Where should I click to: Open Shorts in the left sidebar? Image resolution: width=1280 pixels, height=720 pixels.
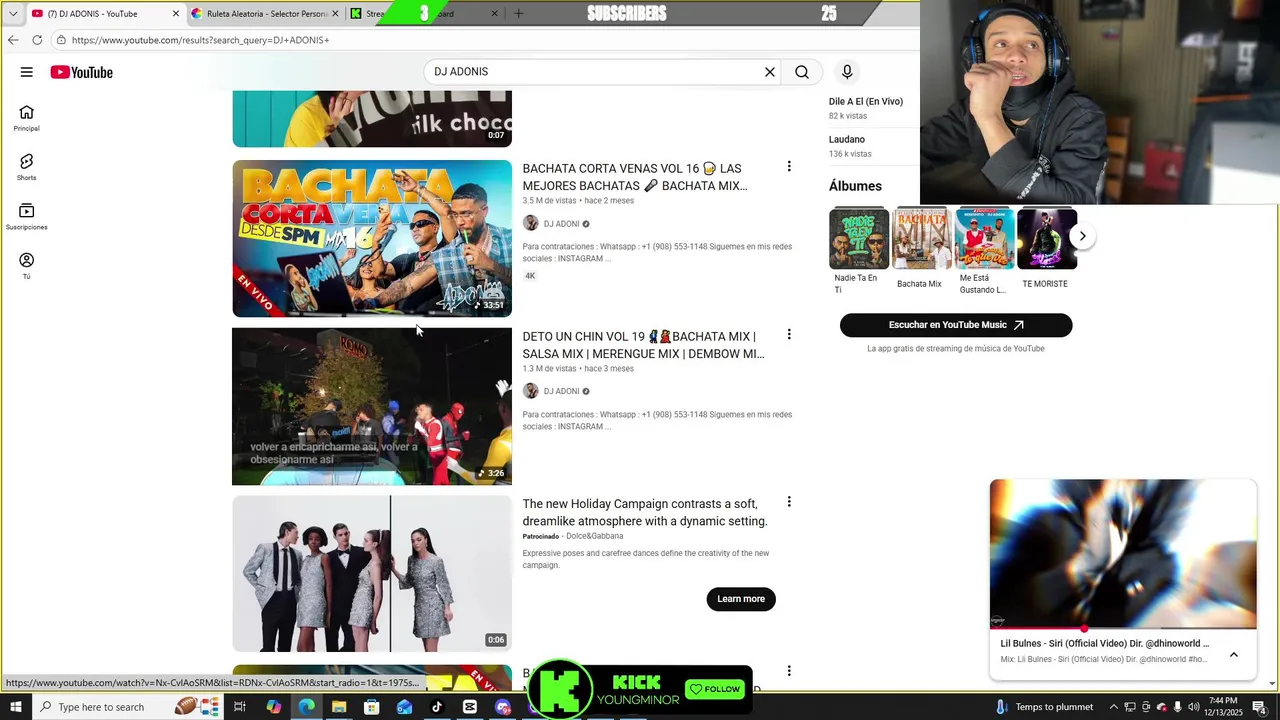(27, 167)
